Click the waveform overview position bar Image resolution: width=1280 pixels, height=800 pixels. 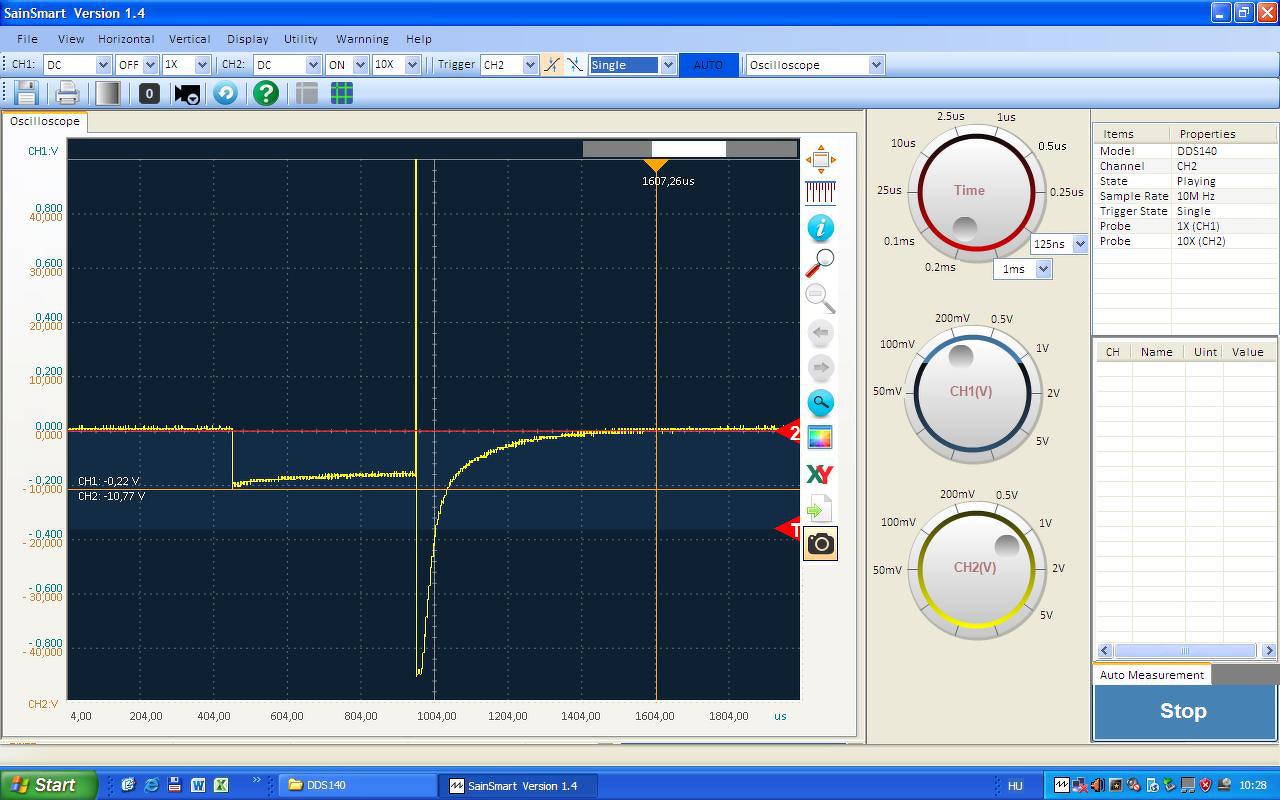click(690, 149)
